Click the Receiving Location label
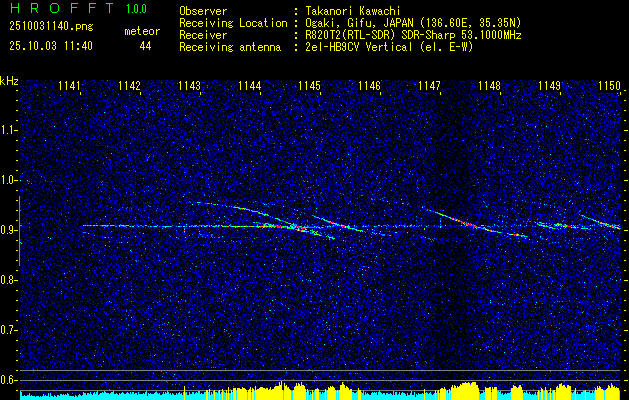Image resolution: width=629 pixels, height=400 pixels. click(233, 23)
